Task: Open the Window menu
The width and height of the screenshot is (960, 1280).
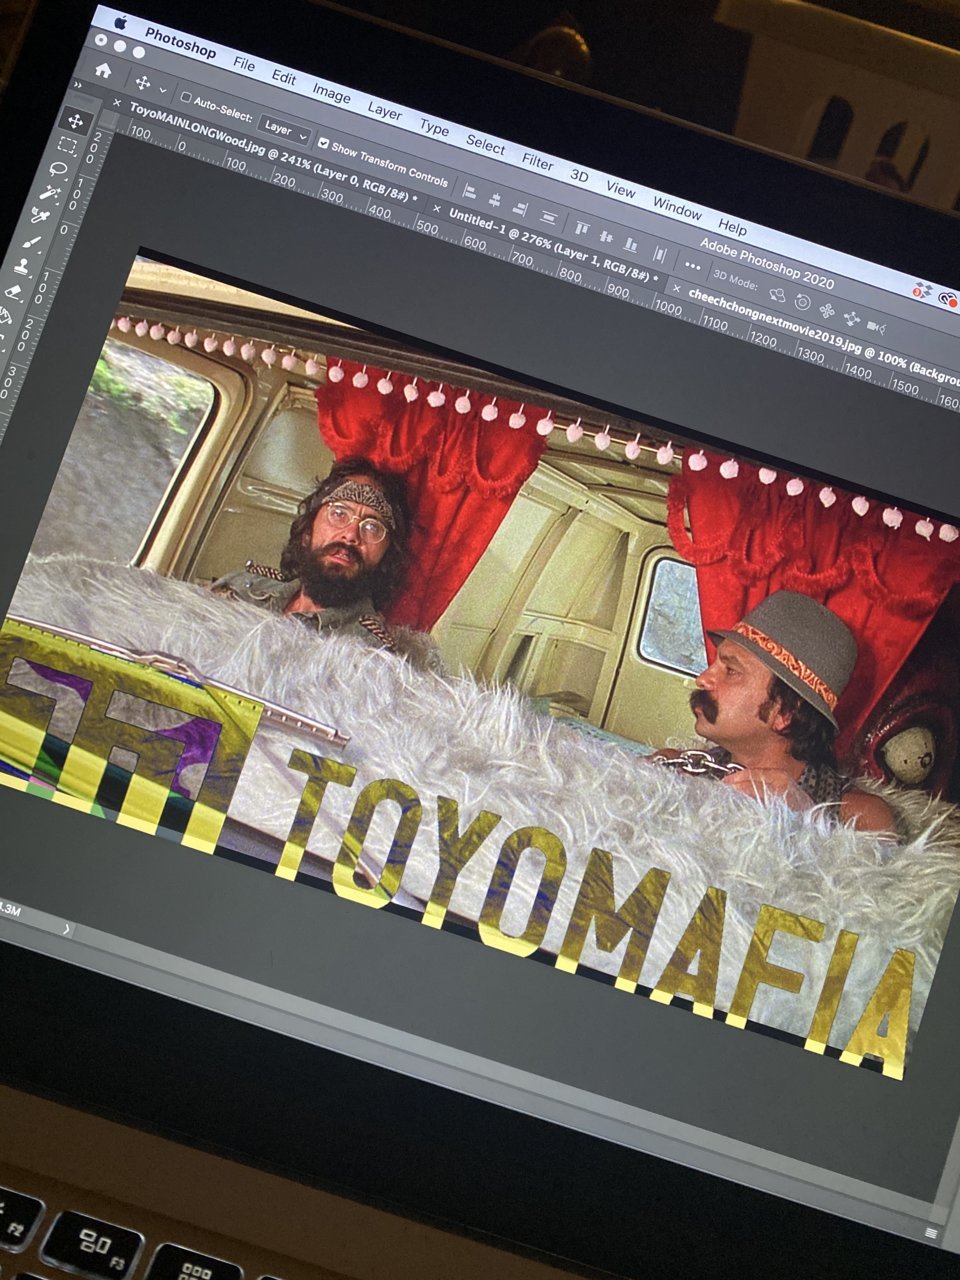Action: click(x=677, y=209)
